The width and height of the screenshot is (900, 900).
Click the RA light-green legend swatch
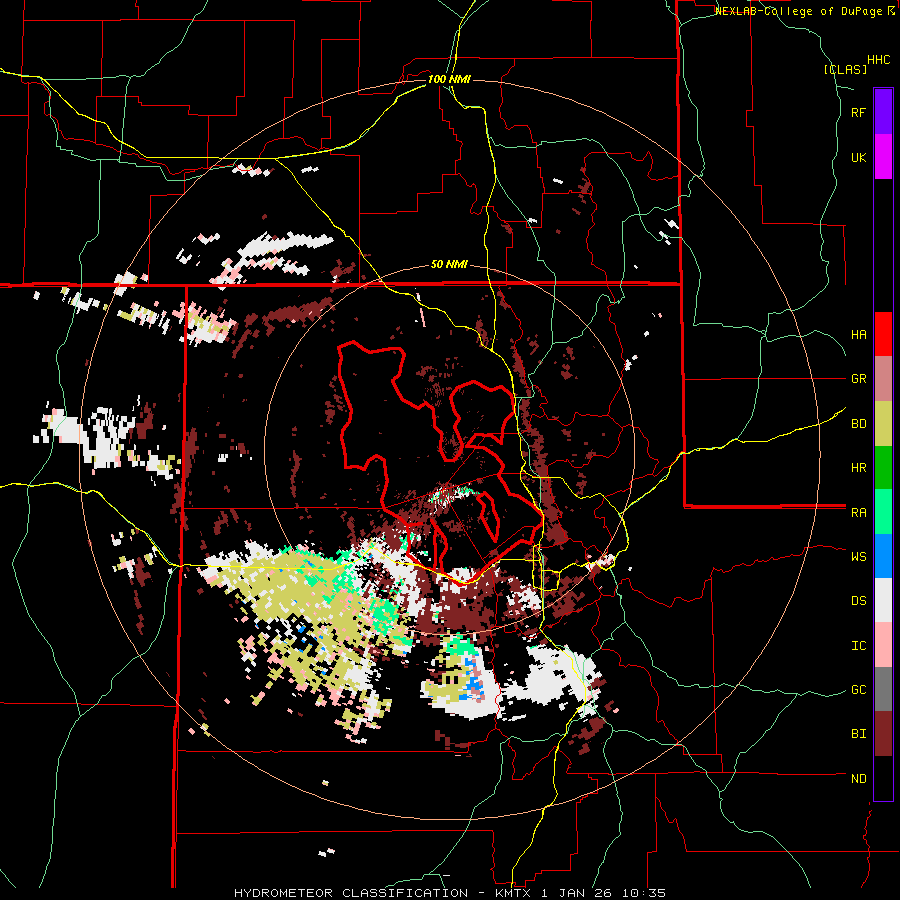[883, 512]
